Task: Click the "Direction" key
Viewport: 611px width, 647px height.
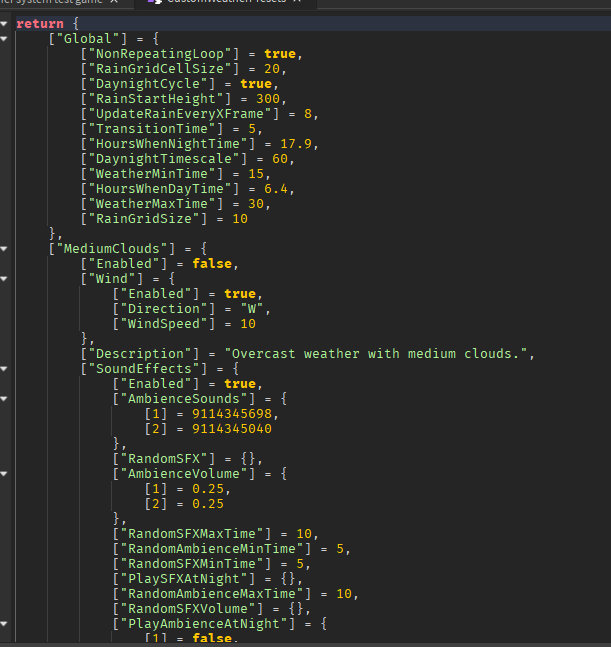Action: pyautogui.click(x=164, y=309)
